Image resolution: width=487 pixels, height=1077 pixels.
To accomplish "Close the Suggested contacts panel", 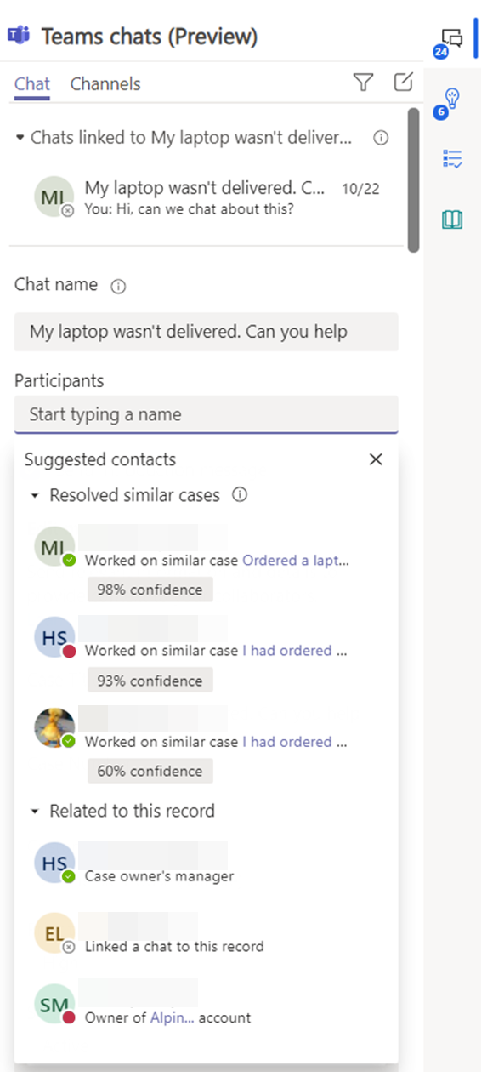I will tap(376, 460).
